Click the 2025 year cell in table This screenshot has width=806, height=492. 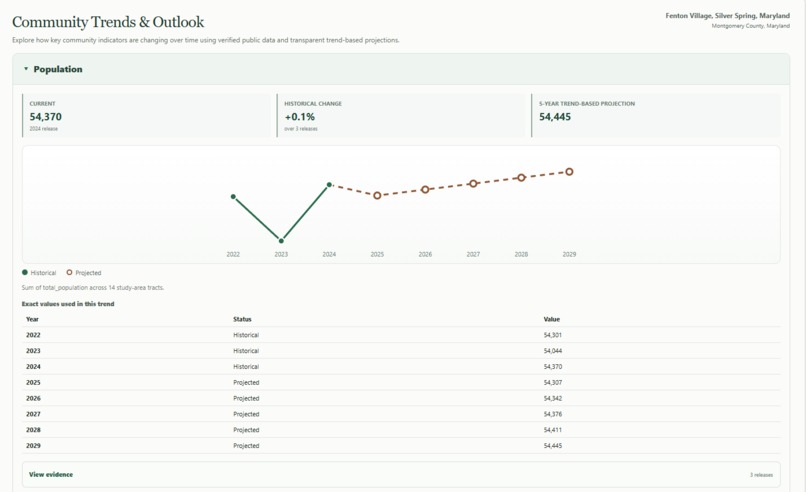click(x=33, y=383)
